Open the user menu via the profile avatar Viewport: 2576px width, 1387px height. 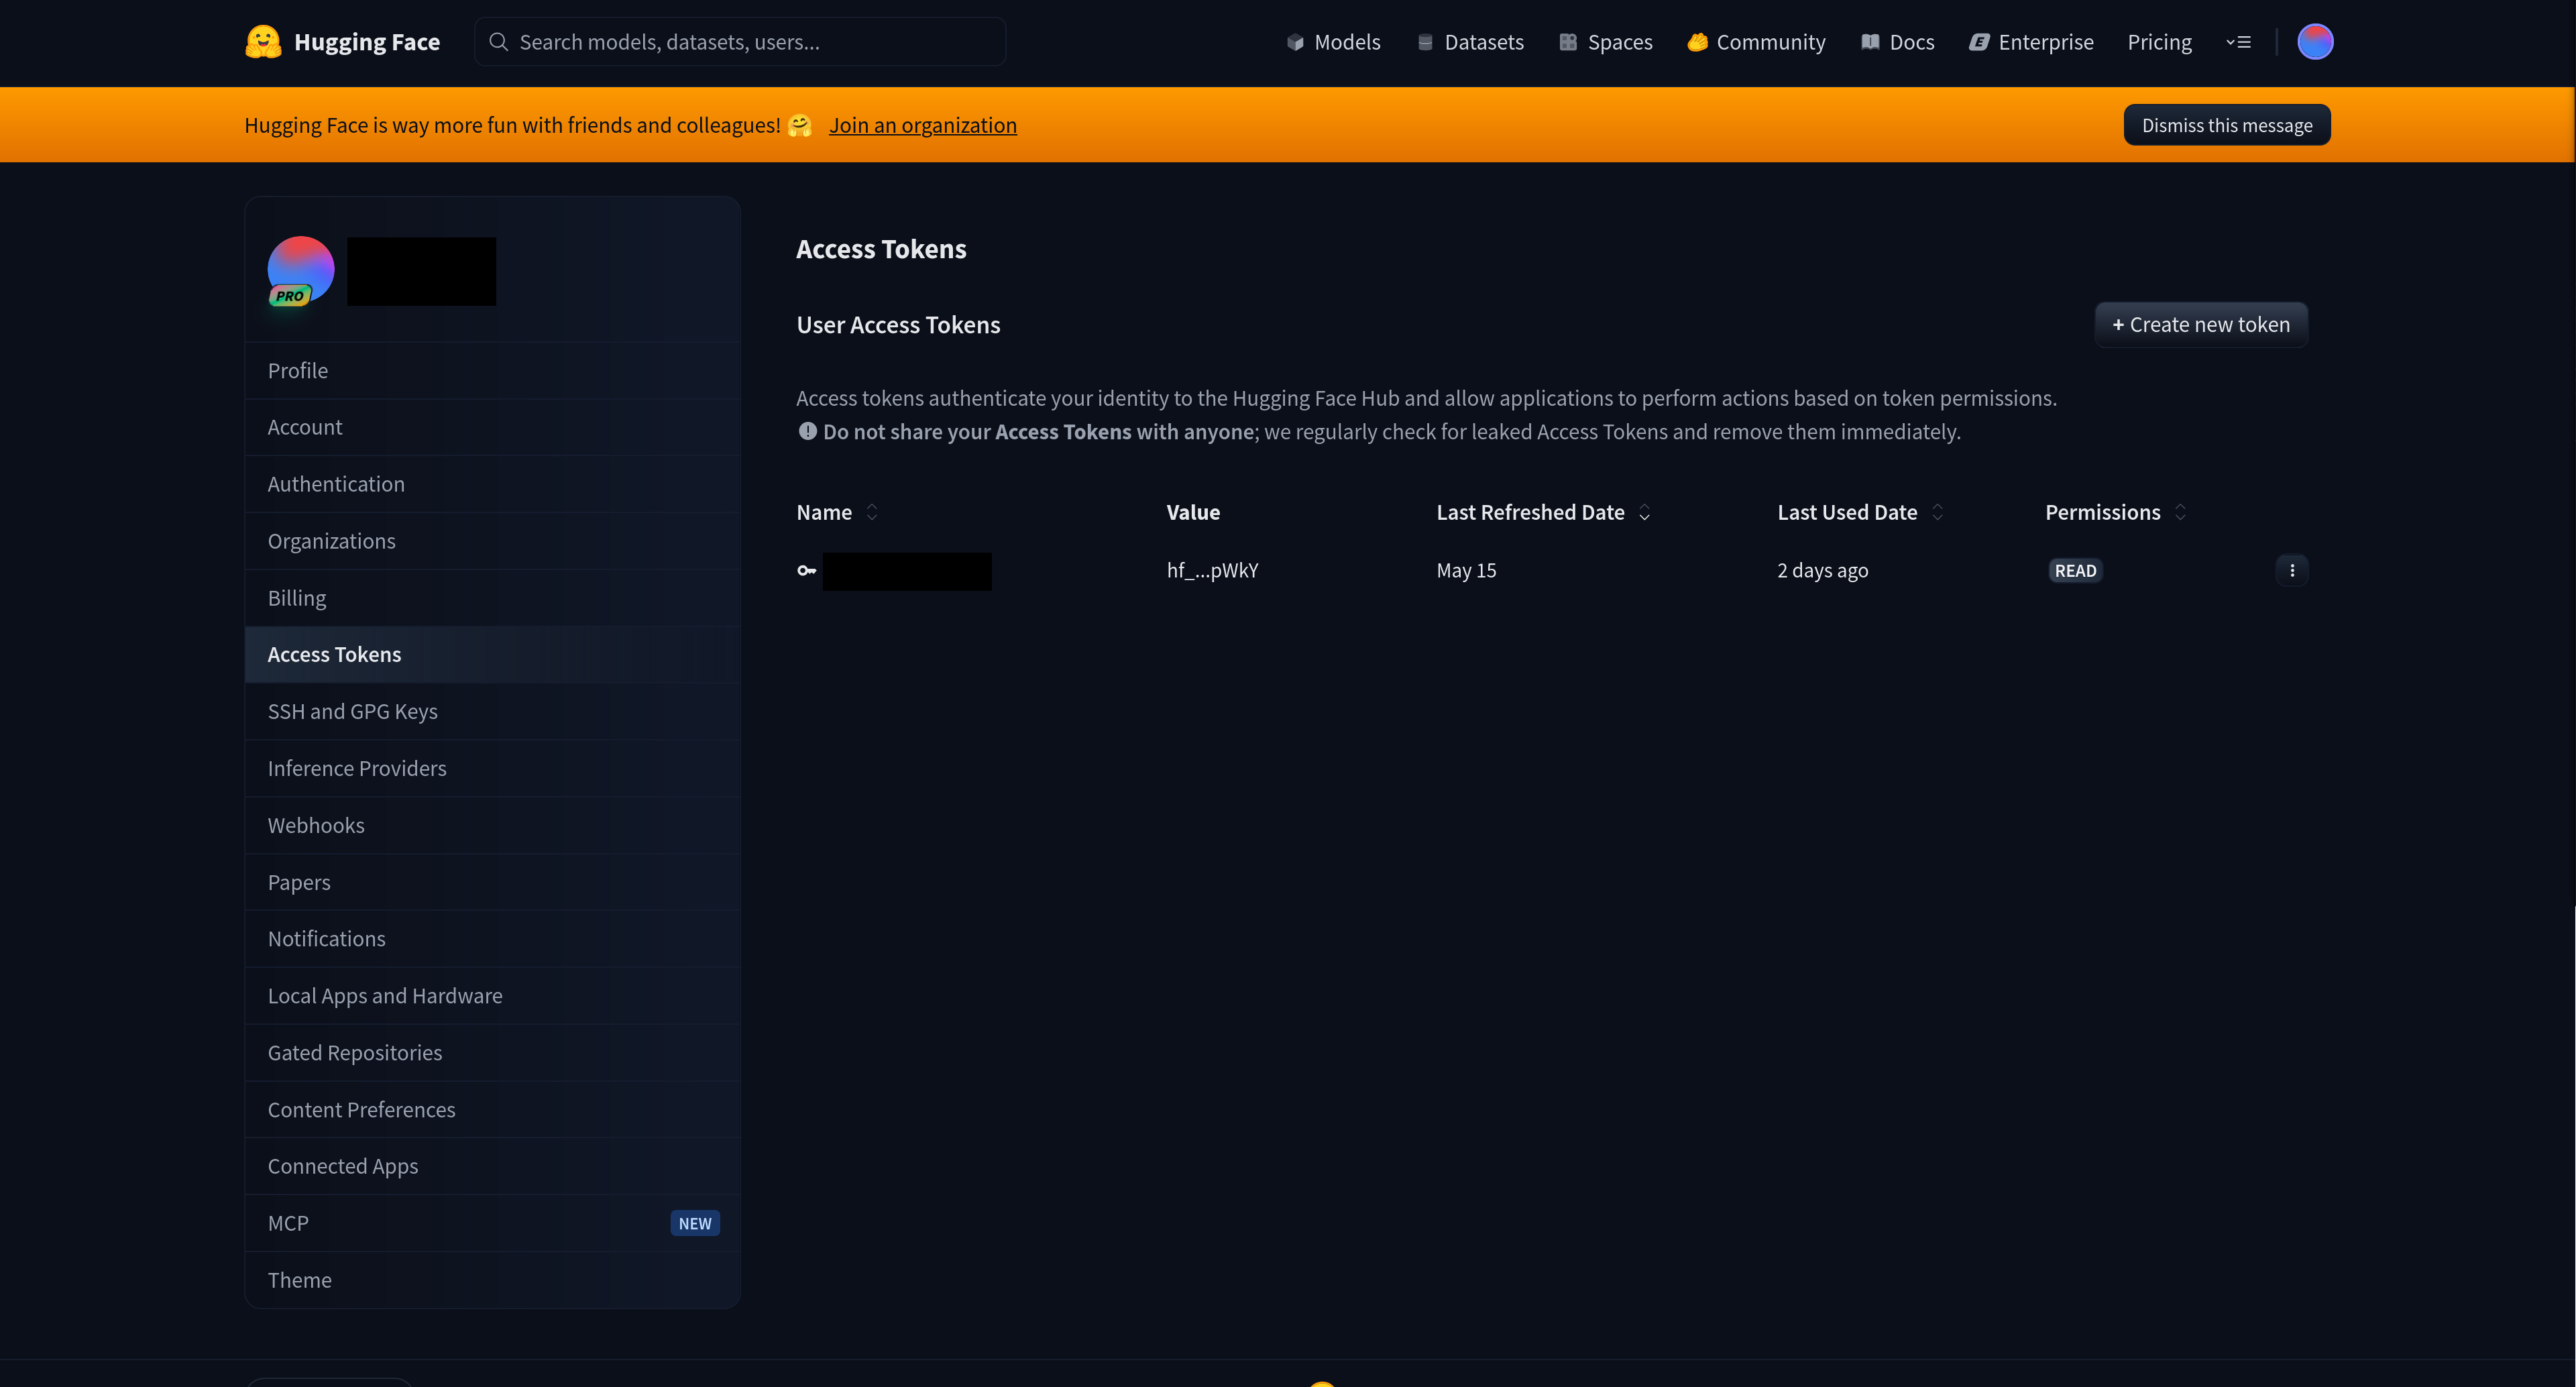(x=2316, y=41)
